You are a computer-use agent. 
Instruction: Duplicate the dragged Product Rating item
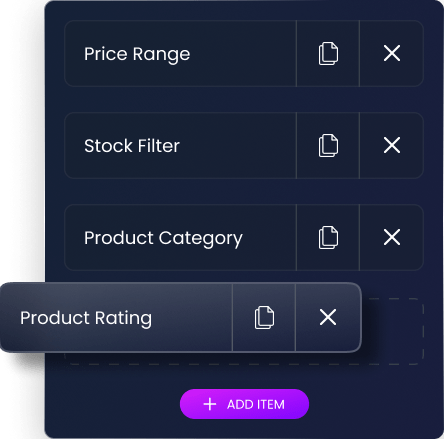264,317
